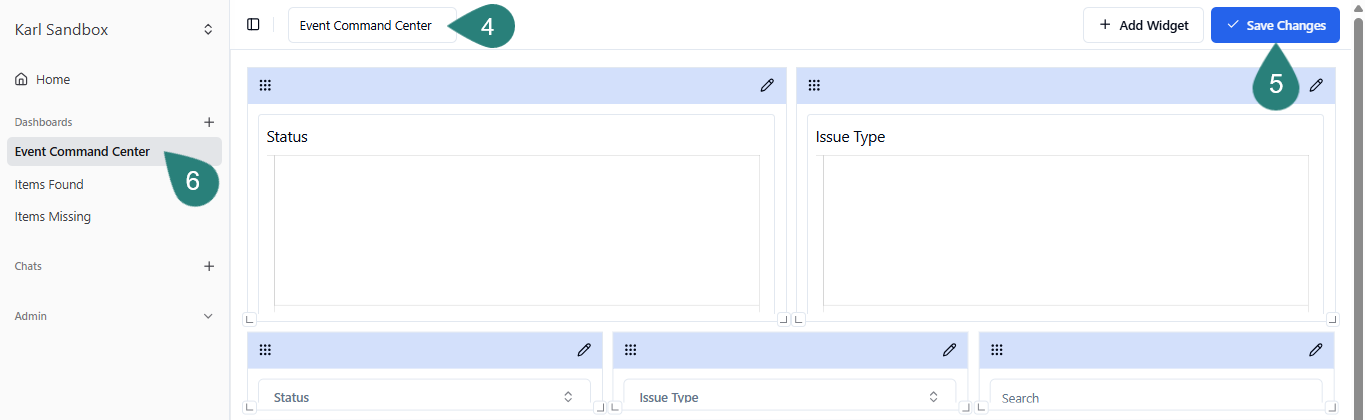This screenshot has width=1365, height=420.
Task: Click the Status chart widget edit pencil
Action: (x=767, y=86)
